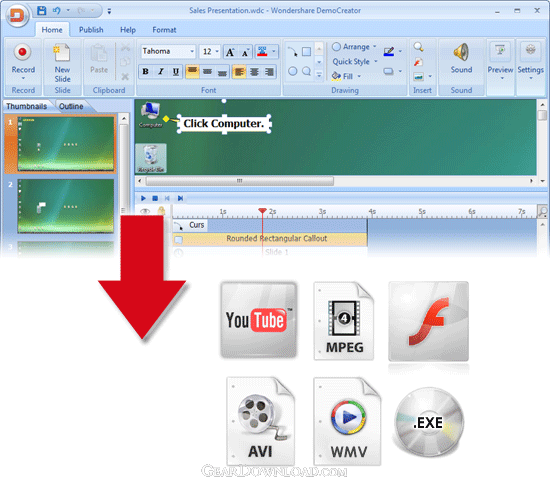The width and height of the screenshot is (550, 480).
Task: Switch to the Outline panel tab
Action: 71,106
